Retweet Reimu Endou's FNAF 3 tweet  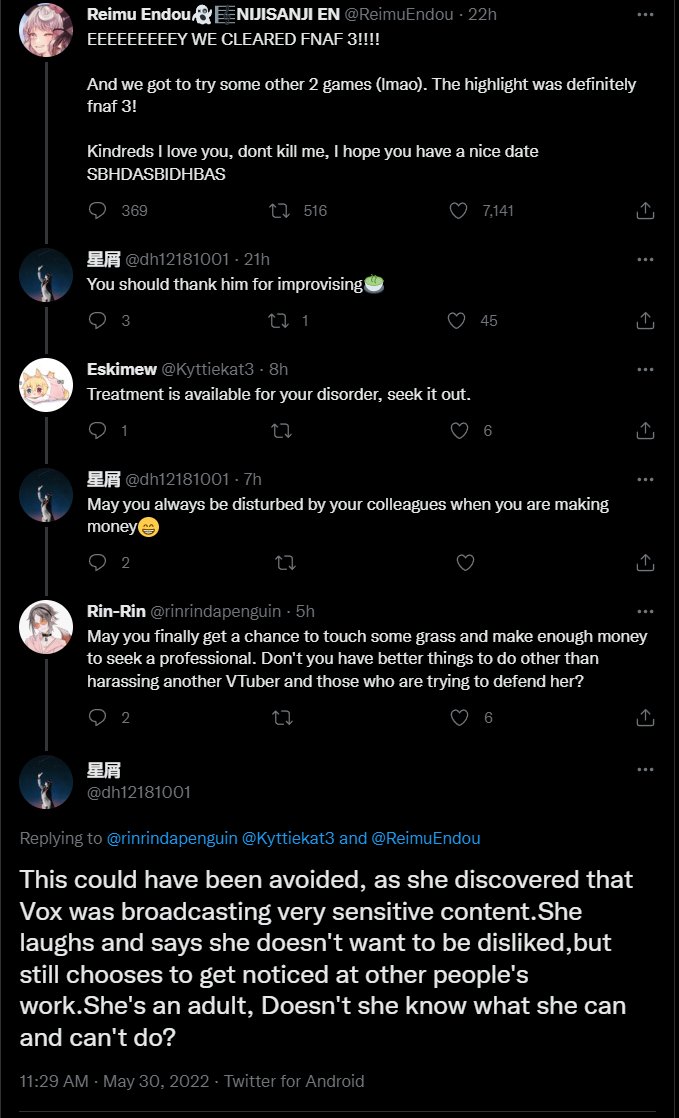pos(282,210)
